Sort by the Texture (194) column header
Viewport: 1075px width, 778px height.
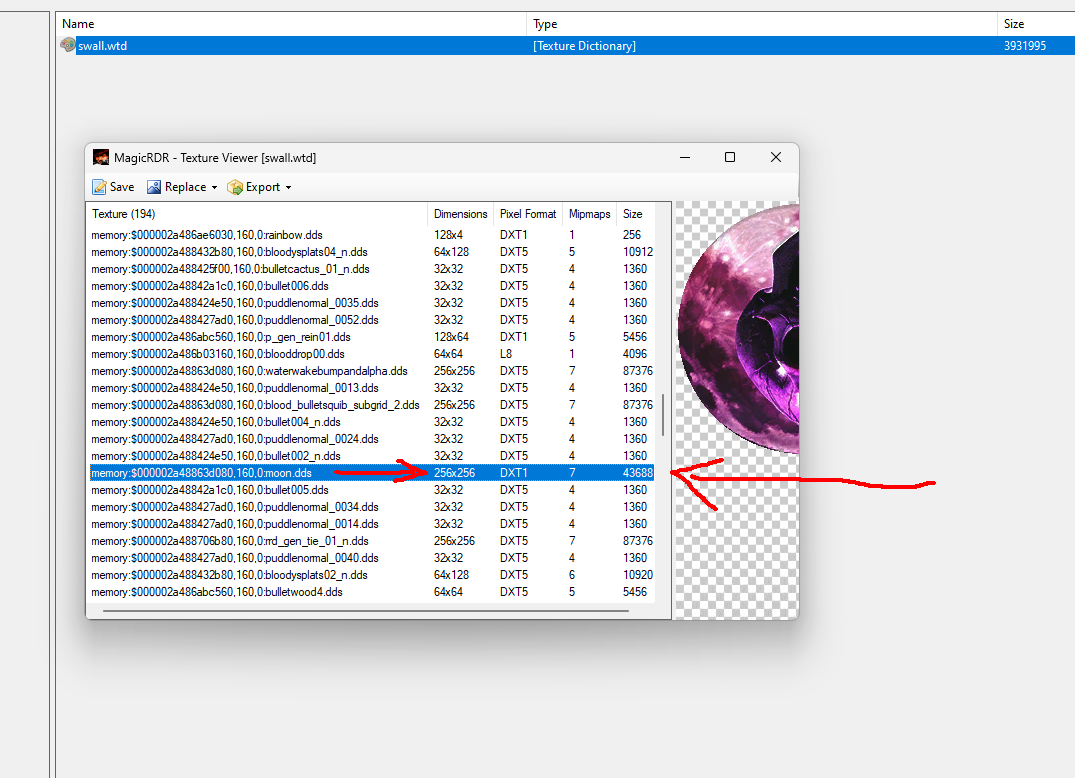[x=257, y=214]
